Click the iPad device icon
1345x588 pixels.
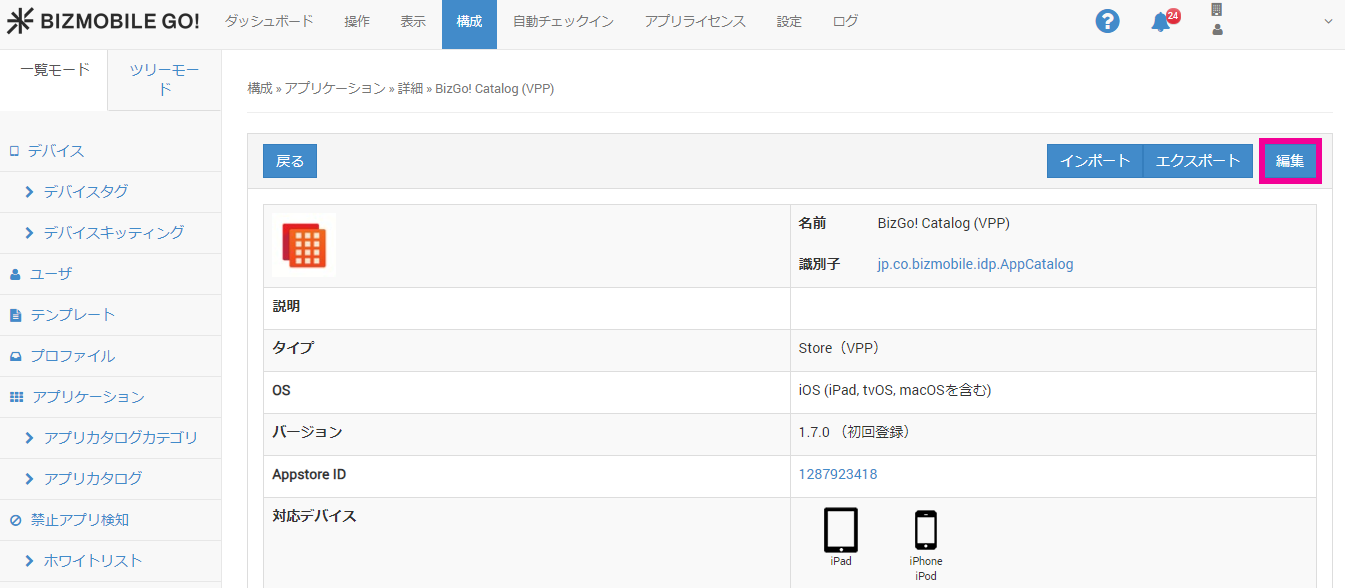pos(840,531)
